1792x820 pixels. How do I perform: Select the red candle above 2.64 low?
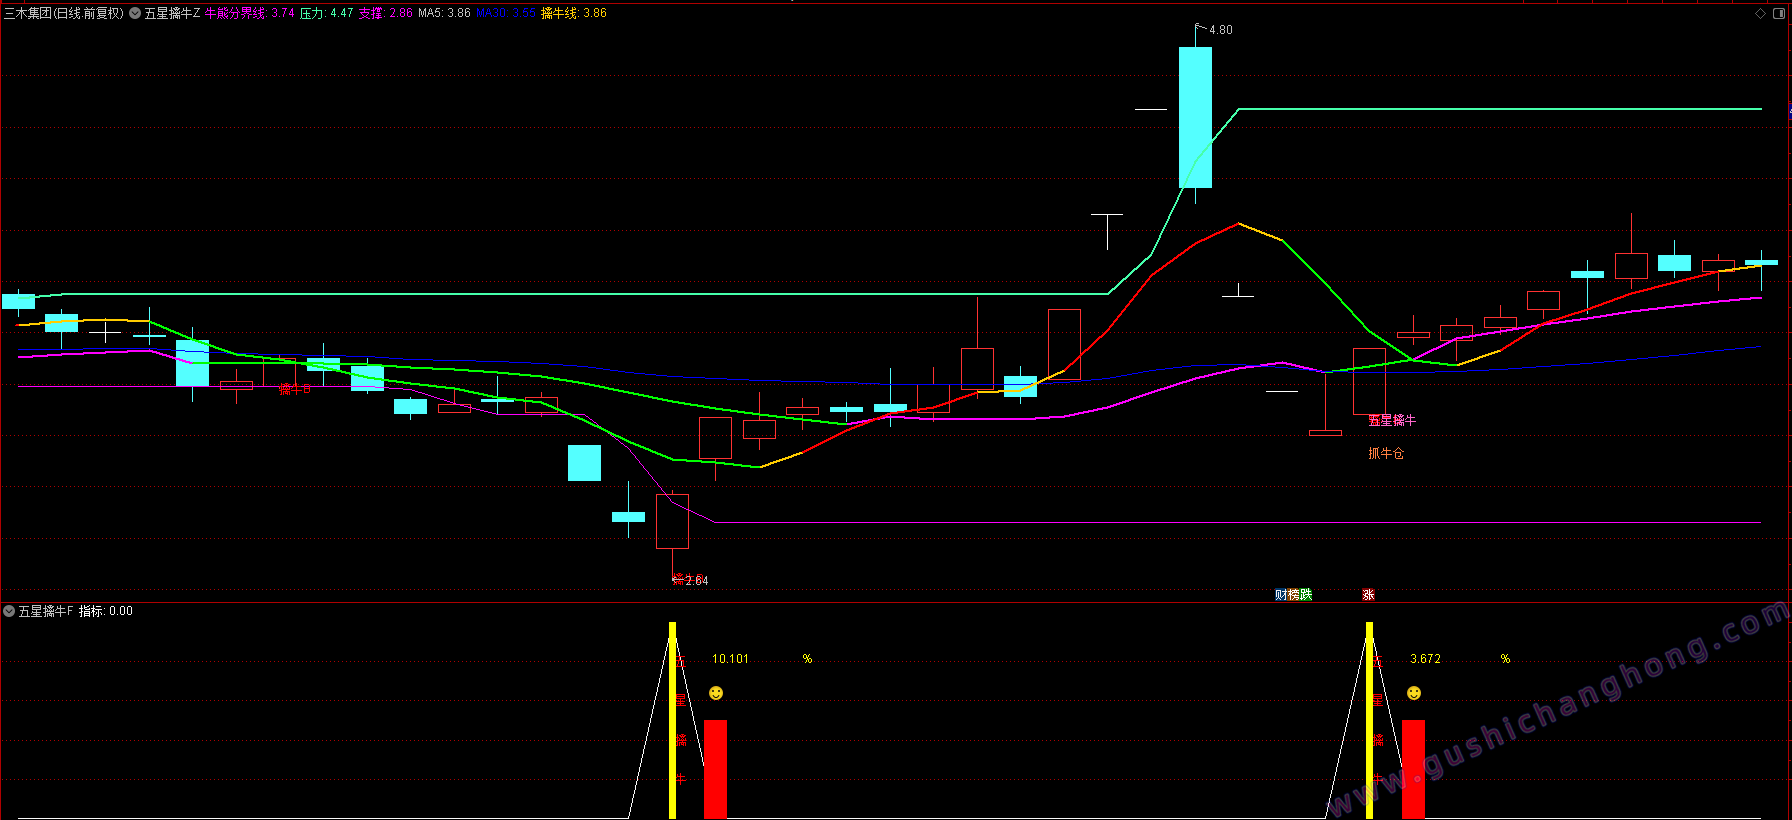(x=672, y=521)
